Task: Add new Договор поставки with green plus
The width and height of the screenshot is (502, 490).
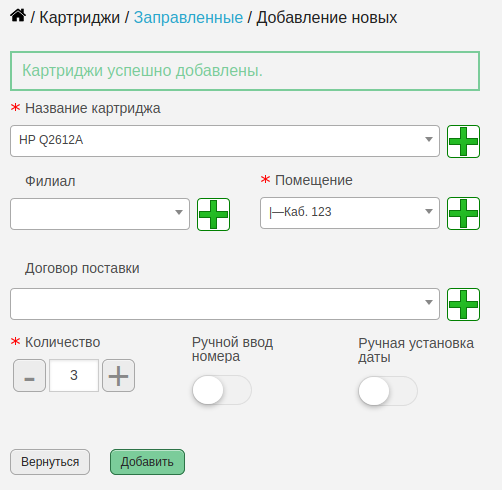Action: (x=463, y=304)
